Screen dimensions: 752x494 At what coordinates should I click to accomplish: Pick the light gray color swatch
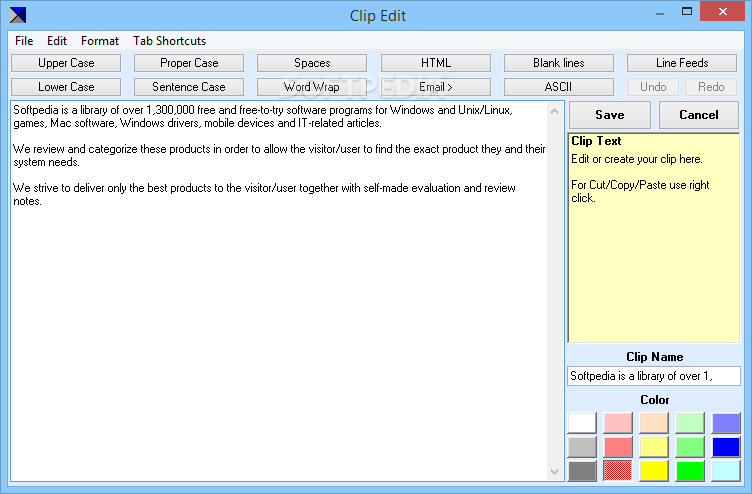click(582, 447)
